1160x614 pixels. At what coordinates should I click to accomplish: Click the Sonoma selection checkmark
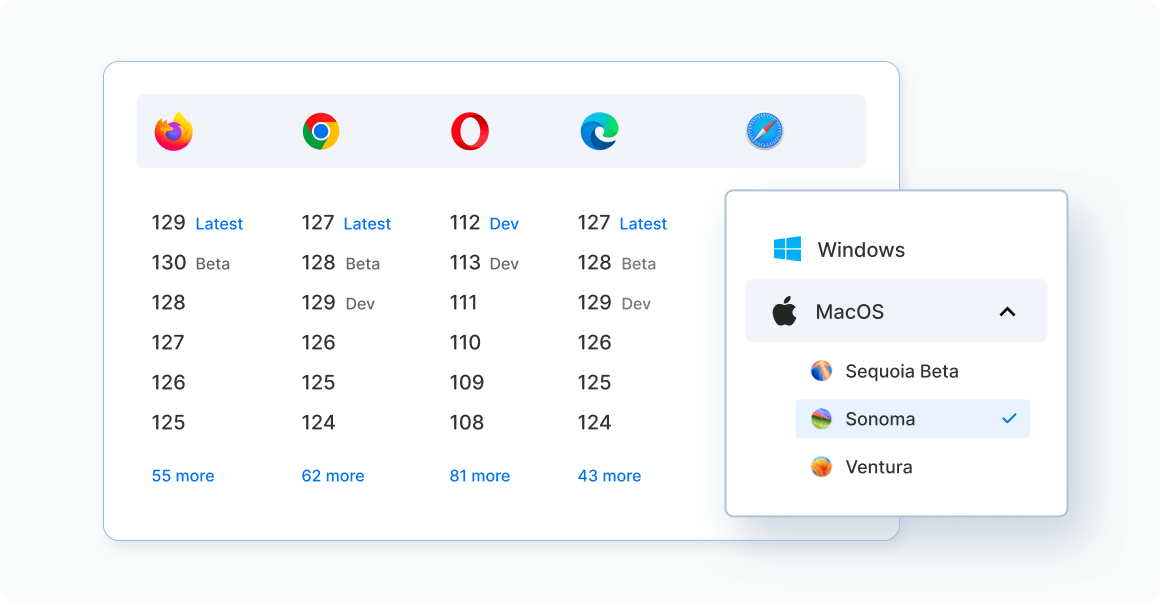(1010, 418)
